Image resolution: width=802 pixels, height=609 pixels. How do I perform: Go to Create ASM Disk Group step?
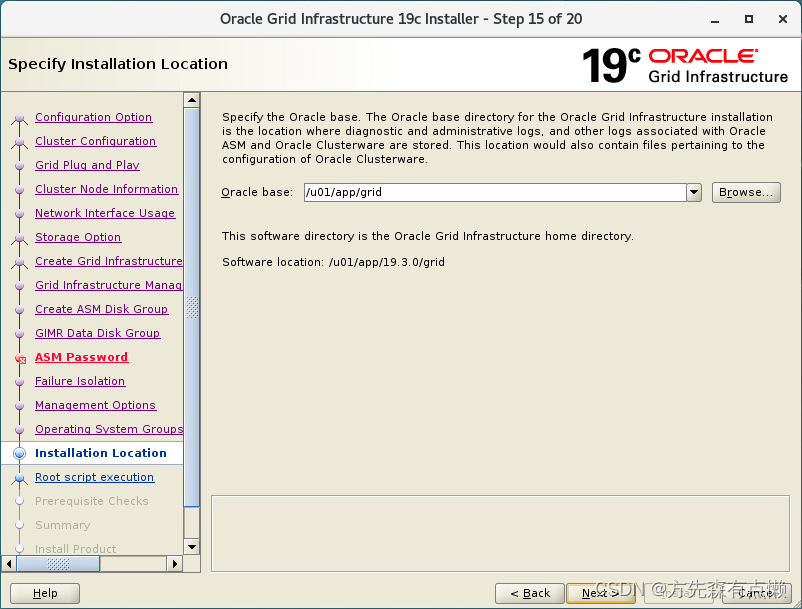click(101, 309)
